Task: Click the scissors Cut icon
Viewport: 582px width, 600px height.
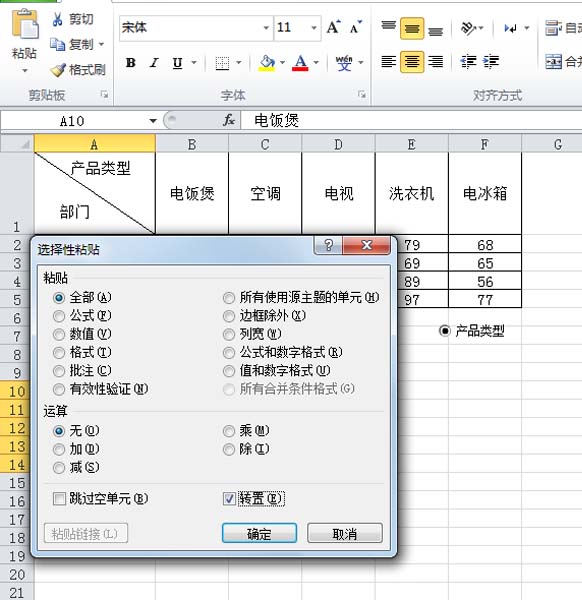Action: [x=57, y=19]
